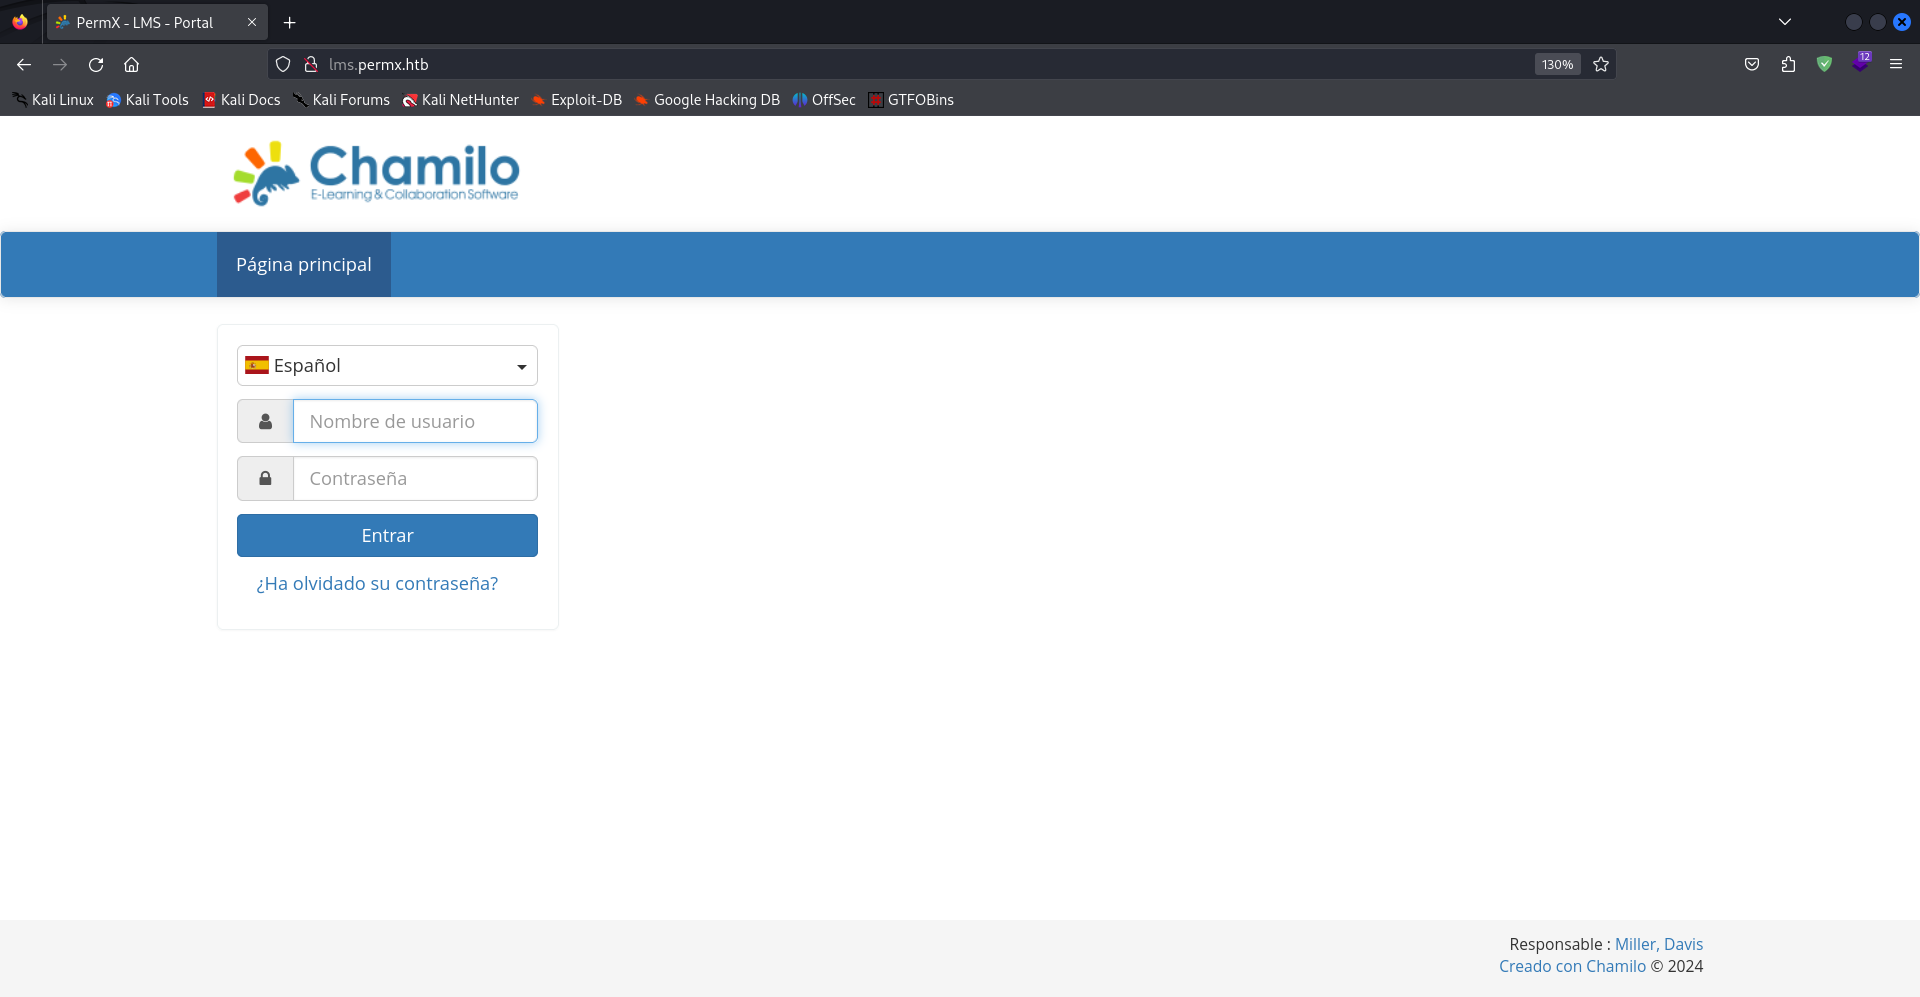Click the Firefox home icon
This screenshot has width=1920, height=997.
(x=131, y=64)
